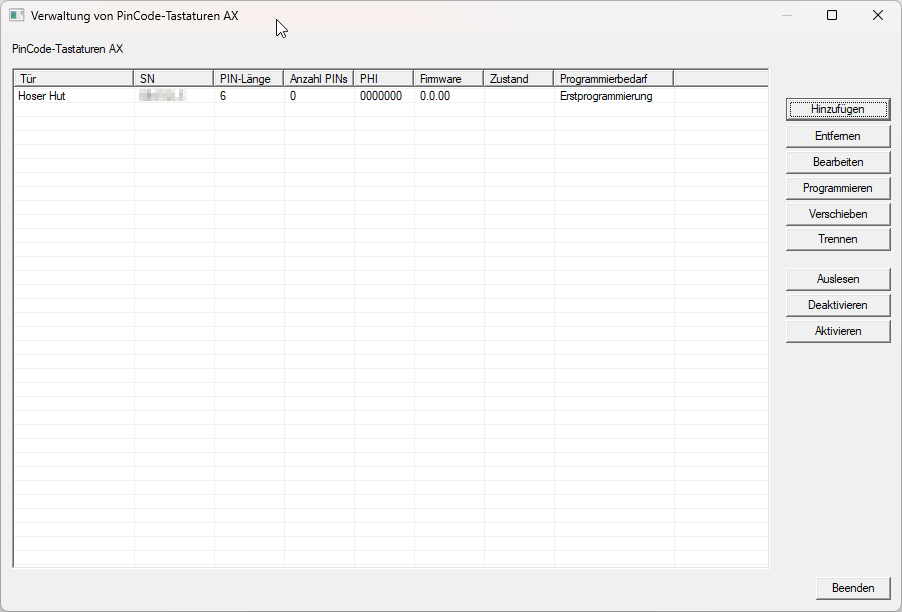Viewport: 902px width, 612px height.
Task: Sort the list by the Tür column header
Action: (x=73, y=79)
